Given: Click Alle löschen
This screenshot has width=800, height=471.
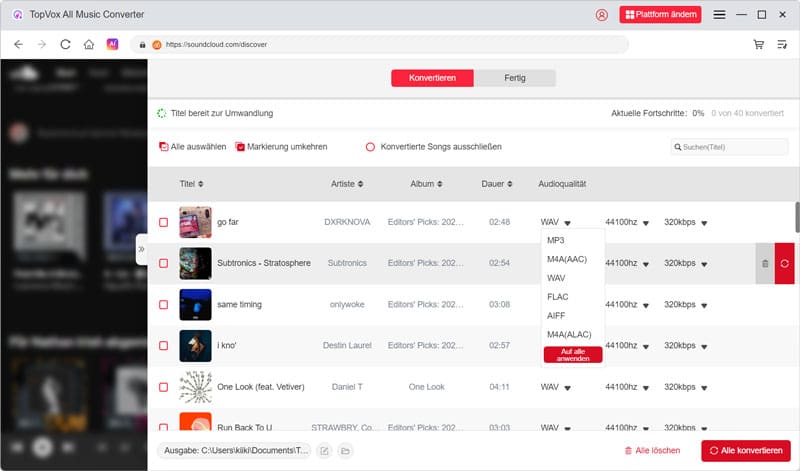Looking at the screenshot, I should (x=652, y=451).
